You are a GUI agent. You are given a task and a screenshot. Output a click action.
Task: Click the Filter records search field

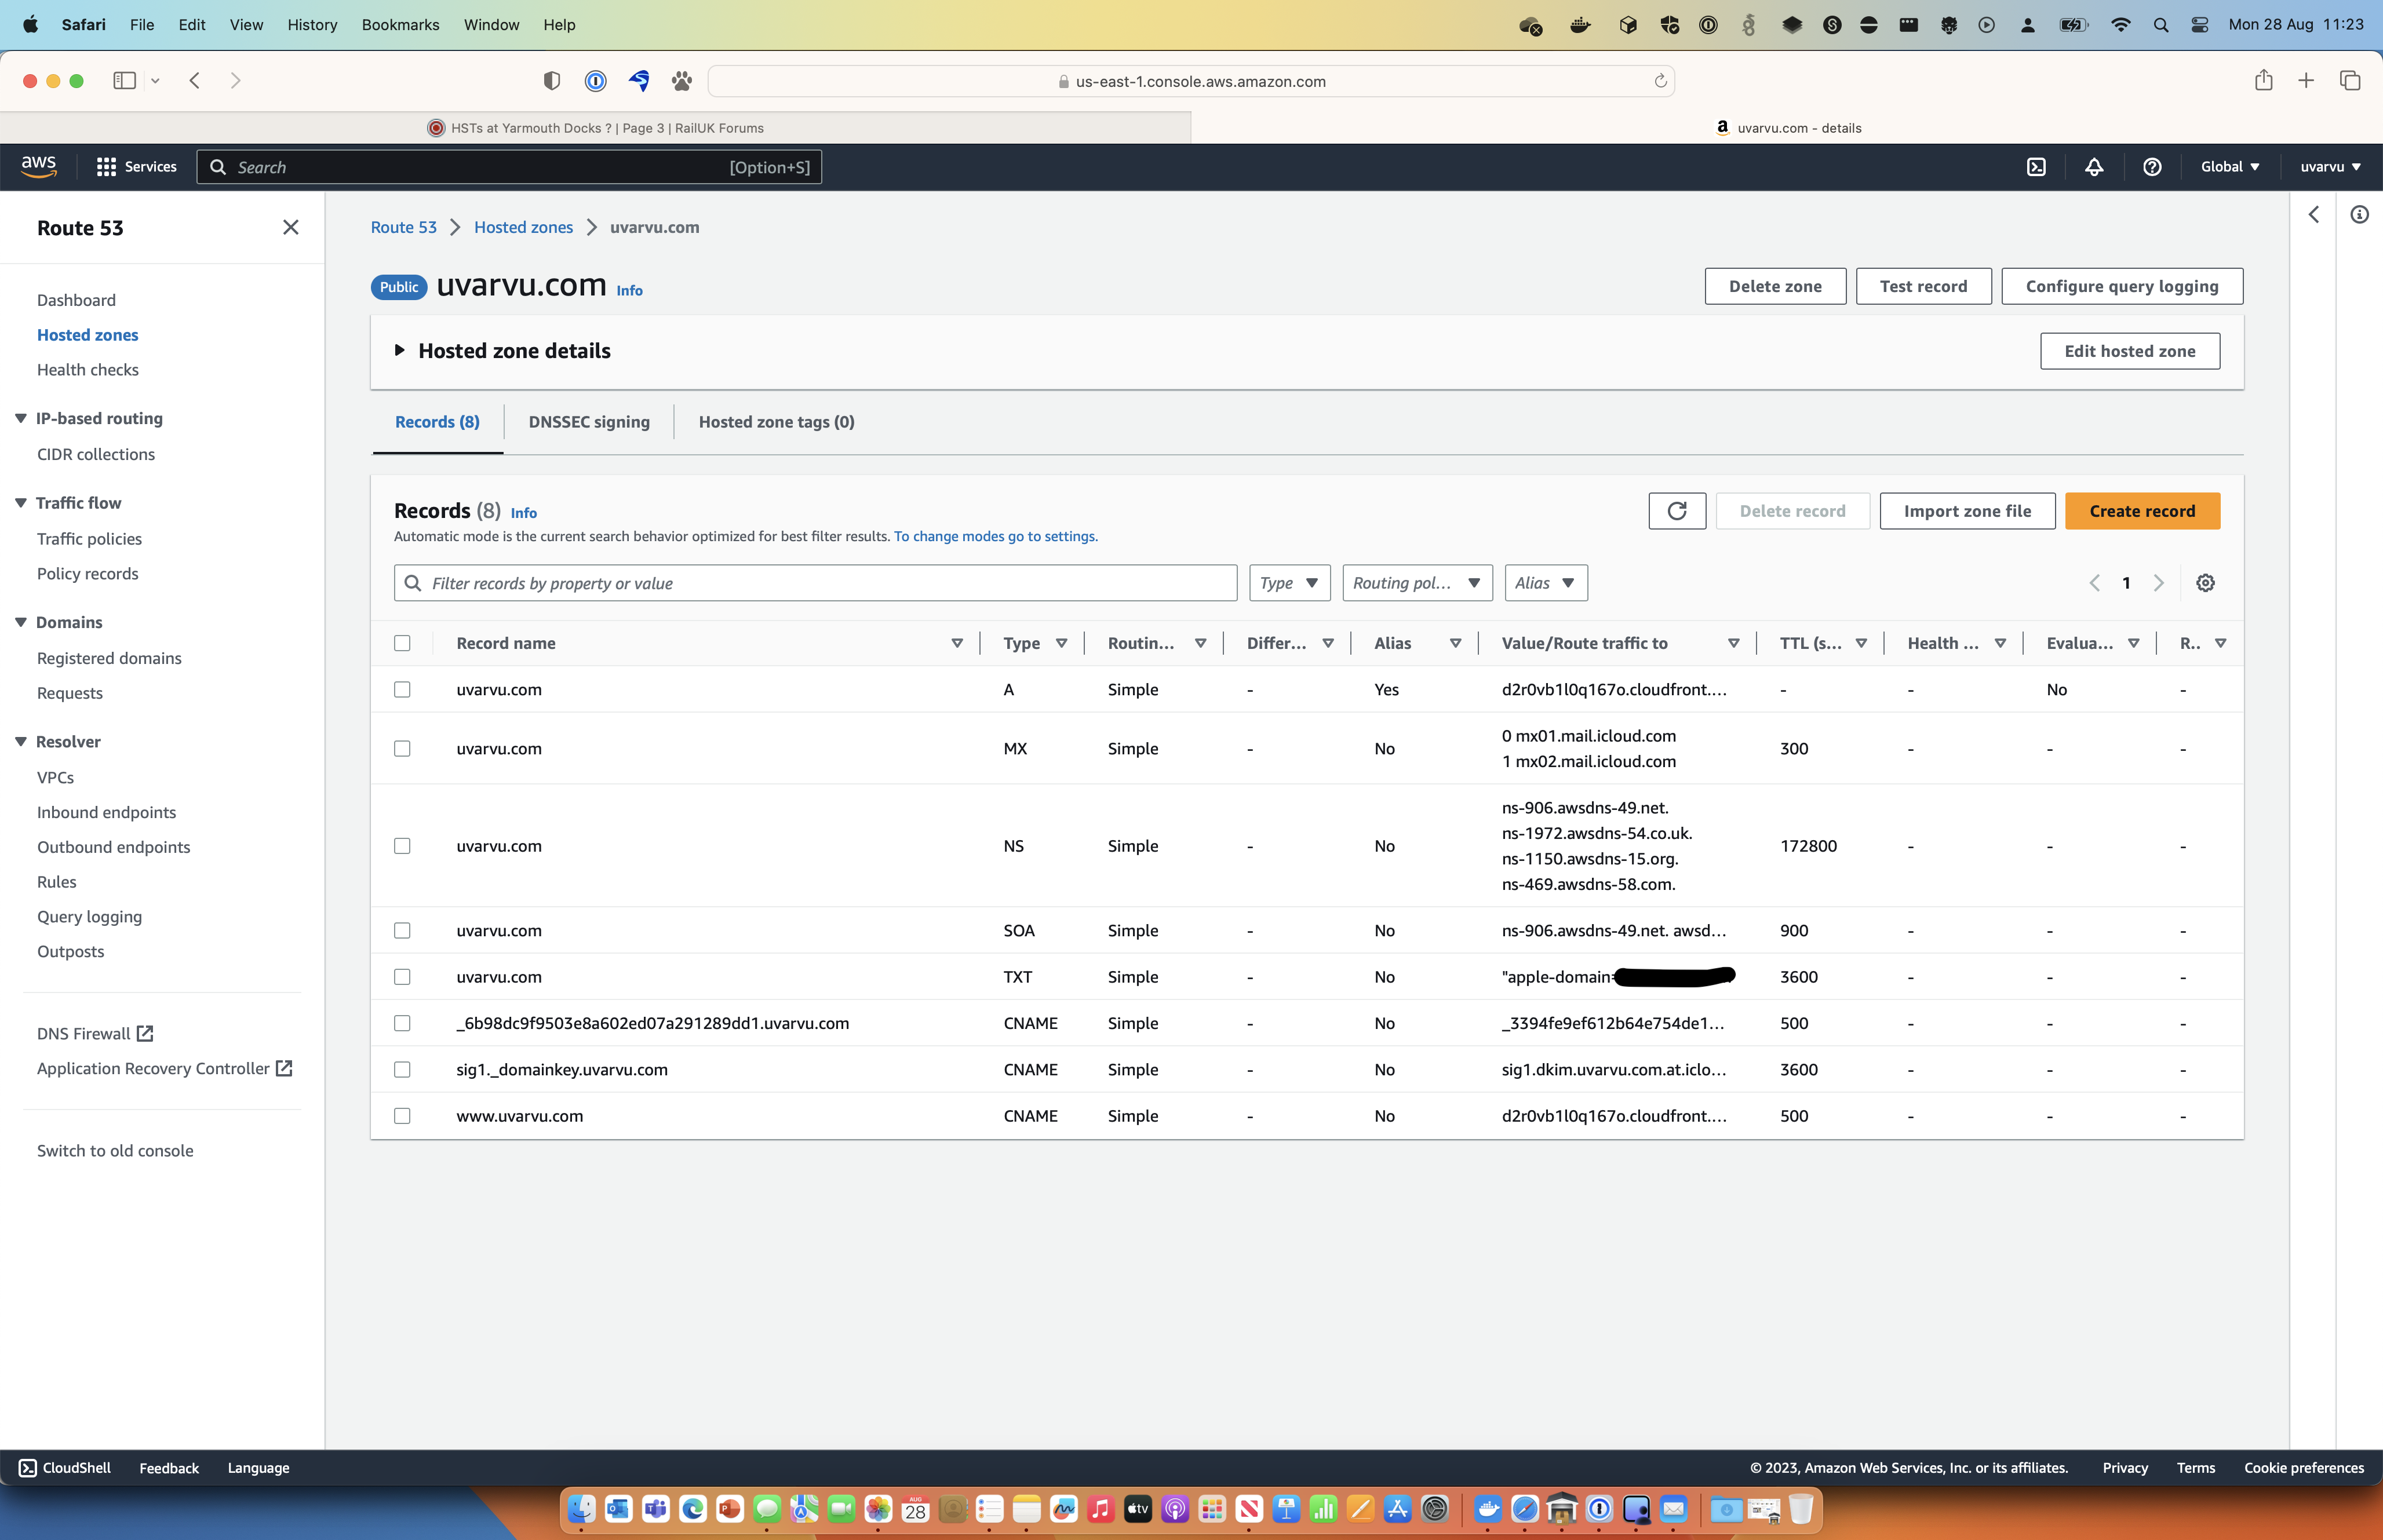815,583
